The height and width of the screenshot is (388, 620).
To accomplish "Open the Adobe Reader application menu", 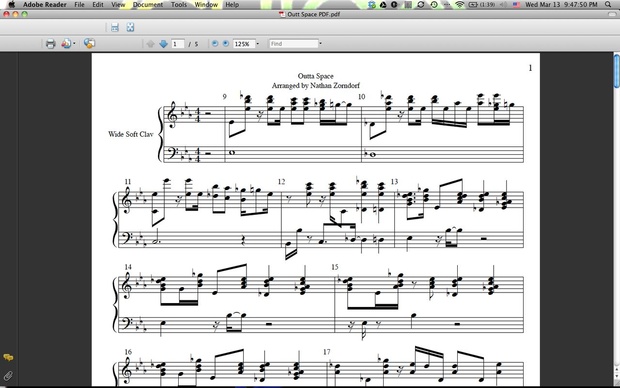I will tap(45, 5).
